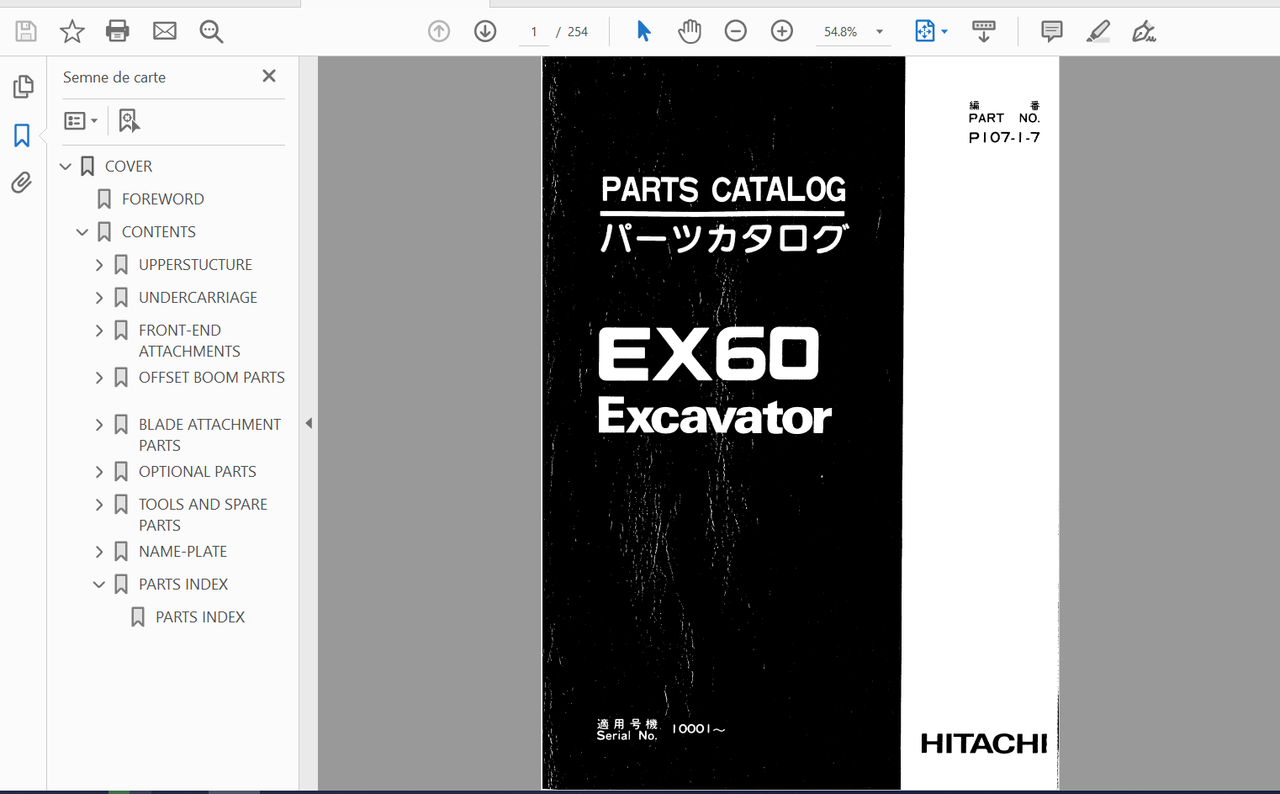Open the Sign document pen tool

(x=1144, y=31)
